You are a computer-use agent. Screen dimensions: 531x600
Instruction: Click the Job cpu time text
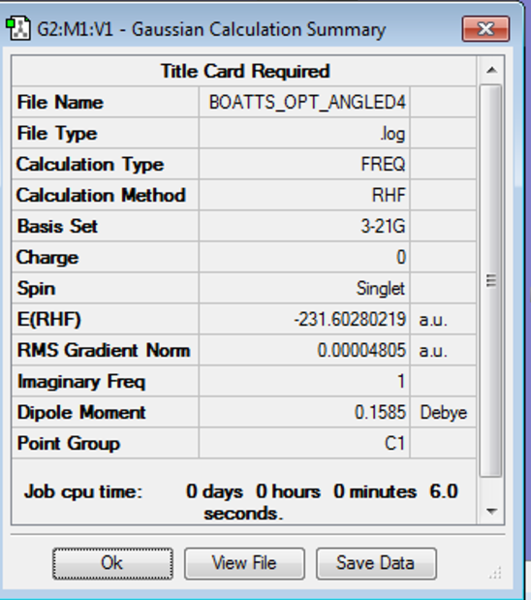pos(241,502)
